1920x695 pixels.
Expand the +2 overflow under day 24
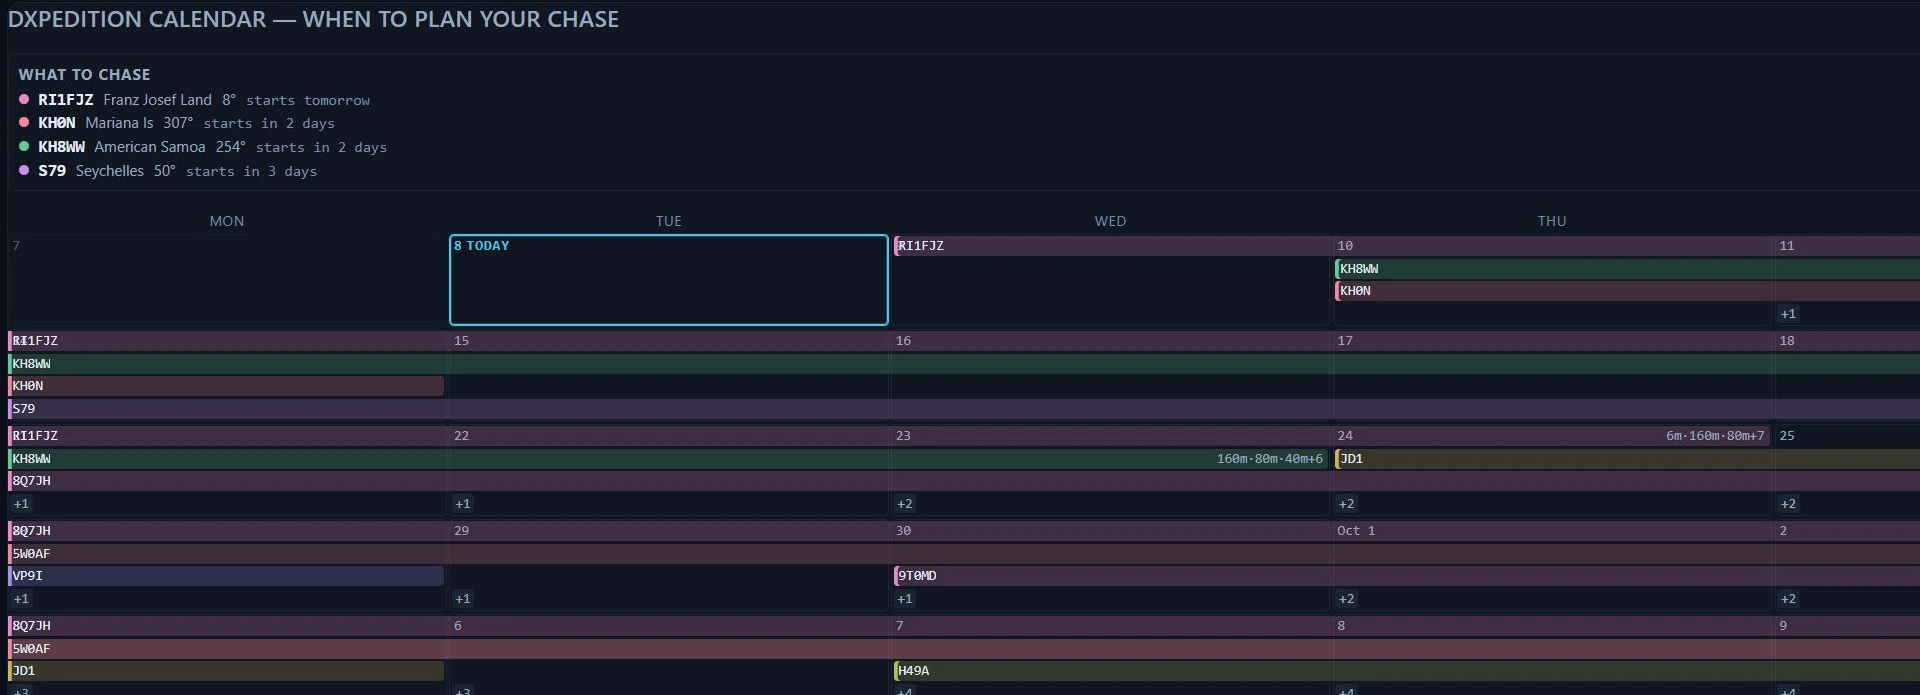click(x=1346, y=504)
